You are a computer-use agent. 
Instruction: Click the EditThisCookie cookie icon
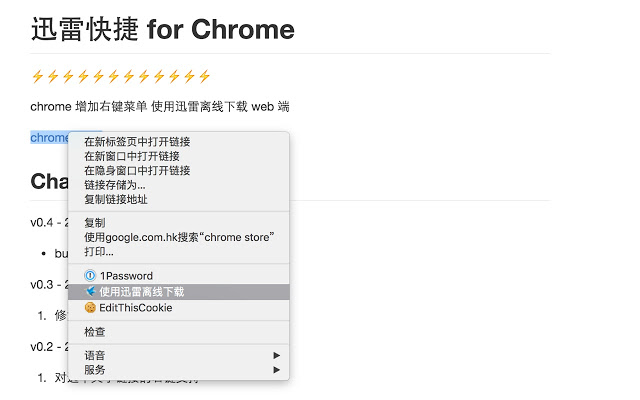(x=90, y=307)
